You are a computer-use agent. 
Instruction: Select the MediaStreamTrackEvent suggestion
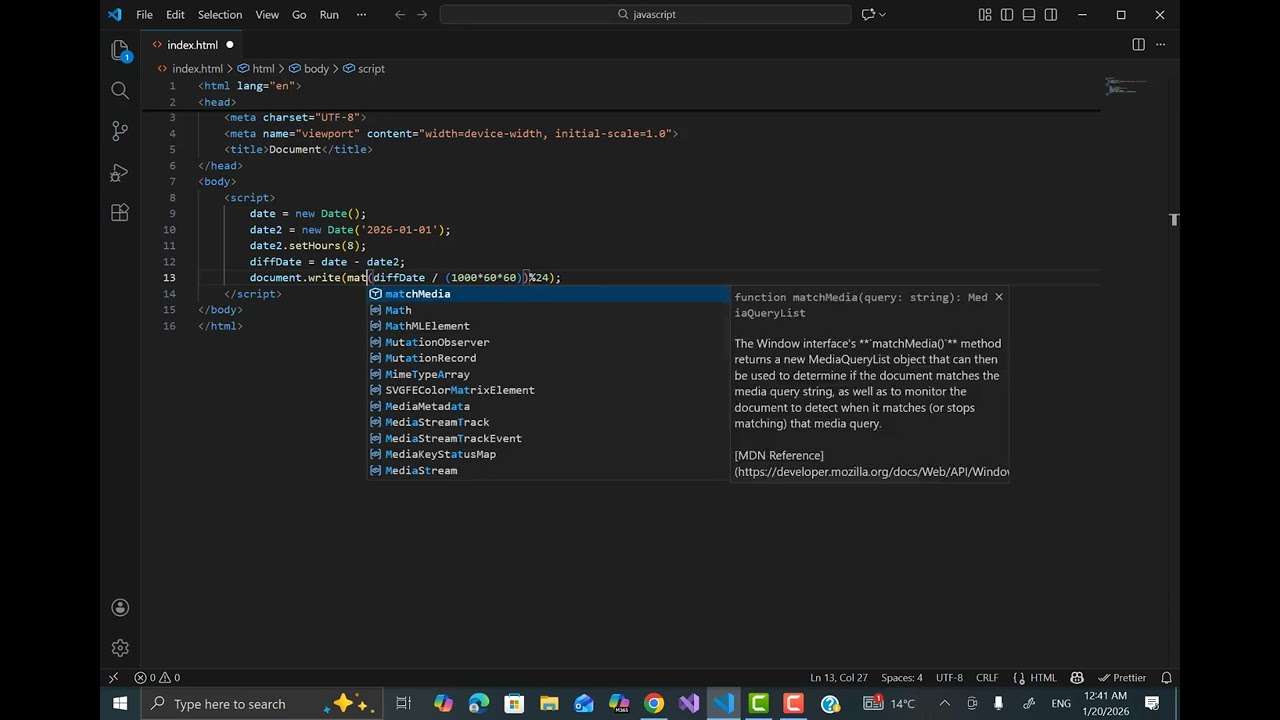[x=548, y=438]
